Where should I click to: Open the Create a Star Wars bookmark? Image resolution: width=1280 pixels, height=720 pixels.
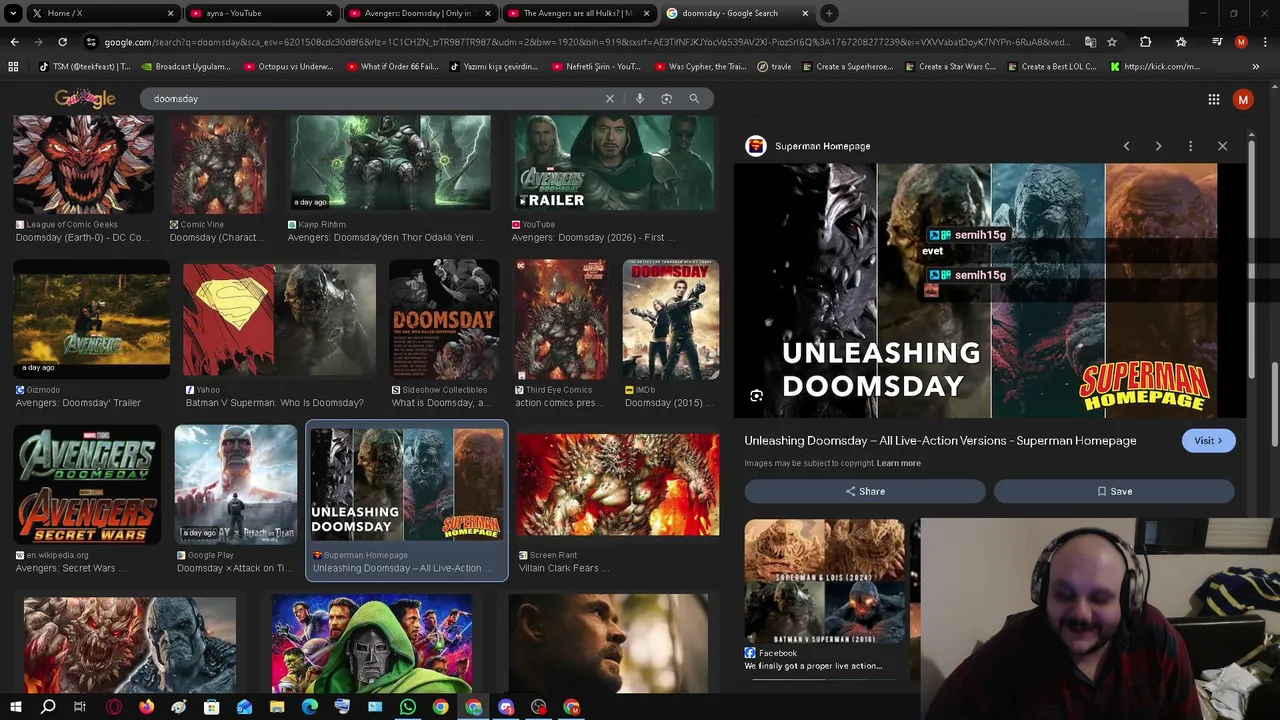tap(950, 67)
